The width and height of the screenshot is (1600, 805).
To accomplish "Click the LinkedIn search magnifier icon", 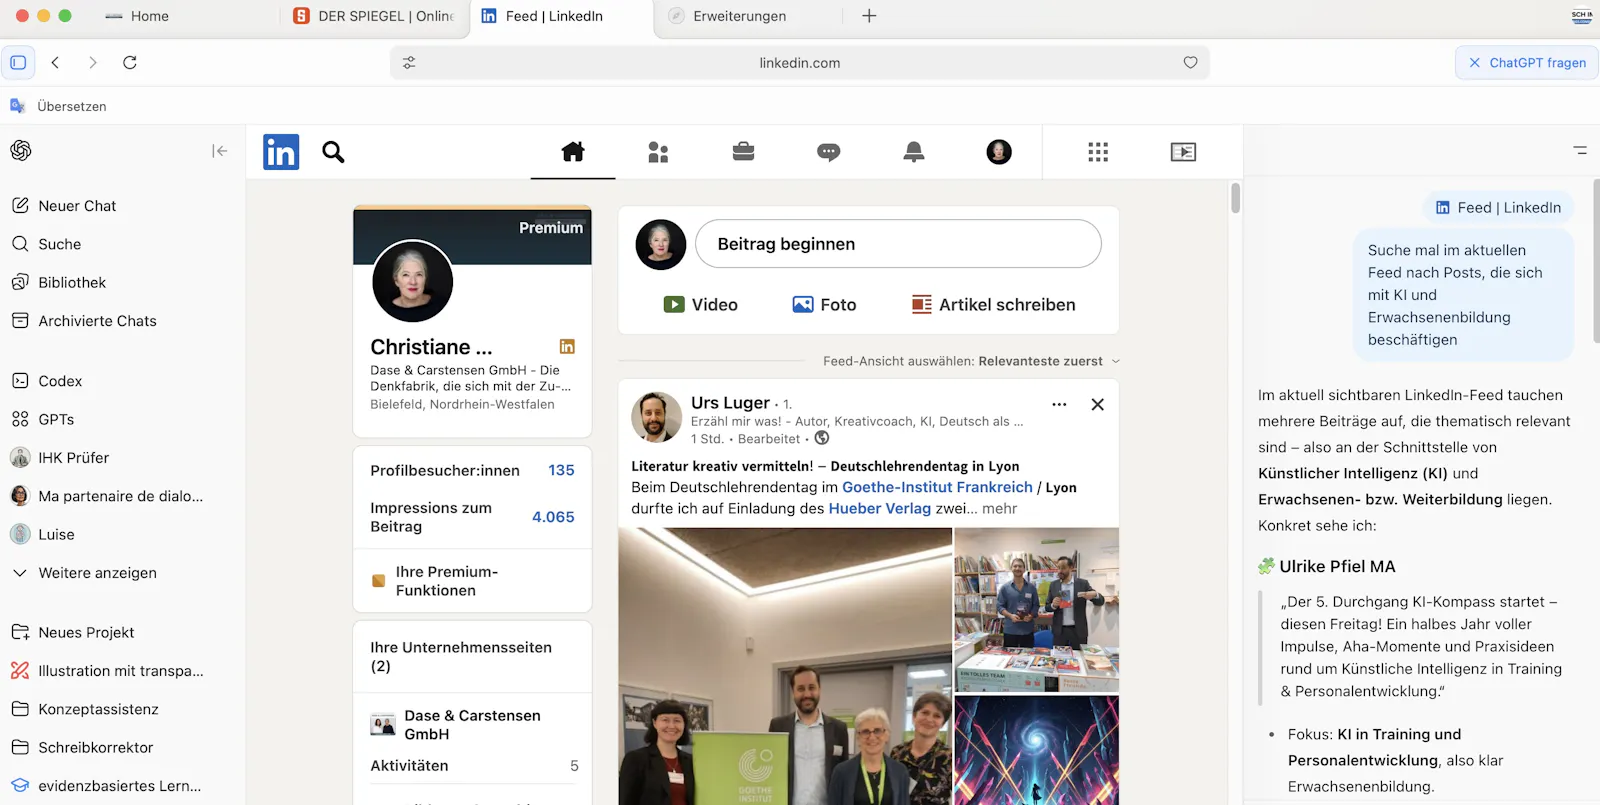I will pos(333,152).
